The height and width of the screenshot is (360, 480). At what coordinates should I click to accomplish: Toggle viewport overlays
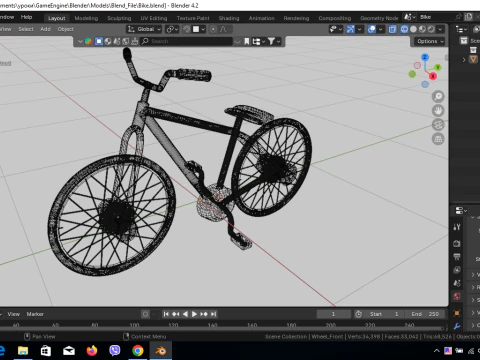click(372, 29)
